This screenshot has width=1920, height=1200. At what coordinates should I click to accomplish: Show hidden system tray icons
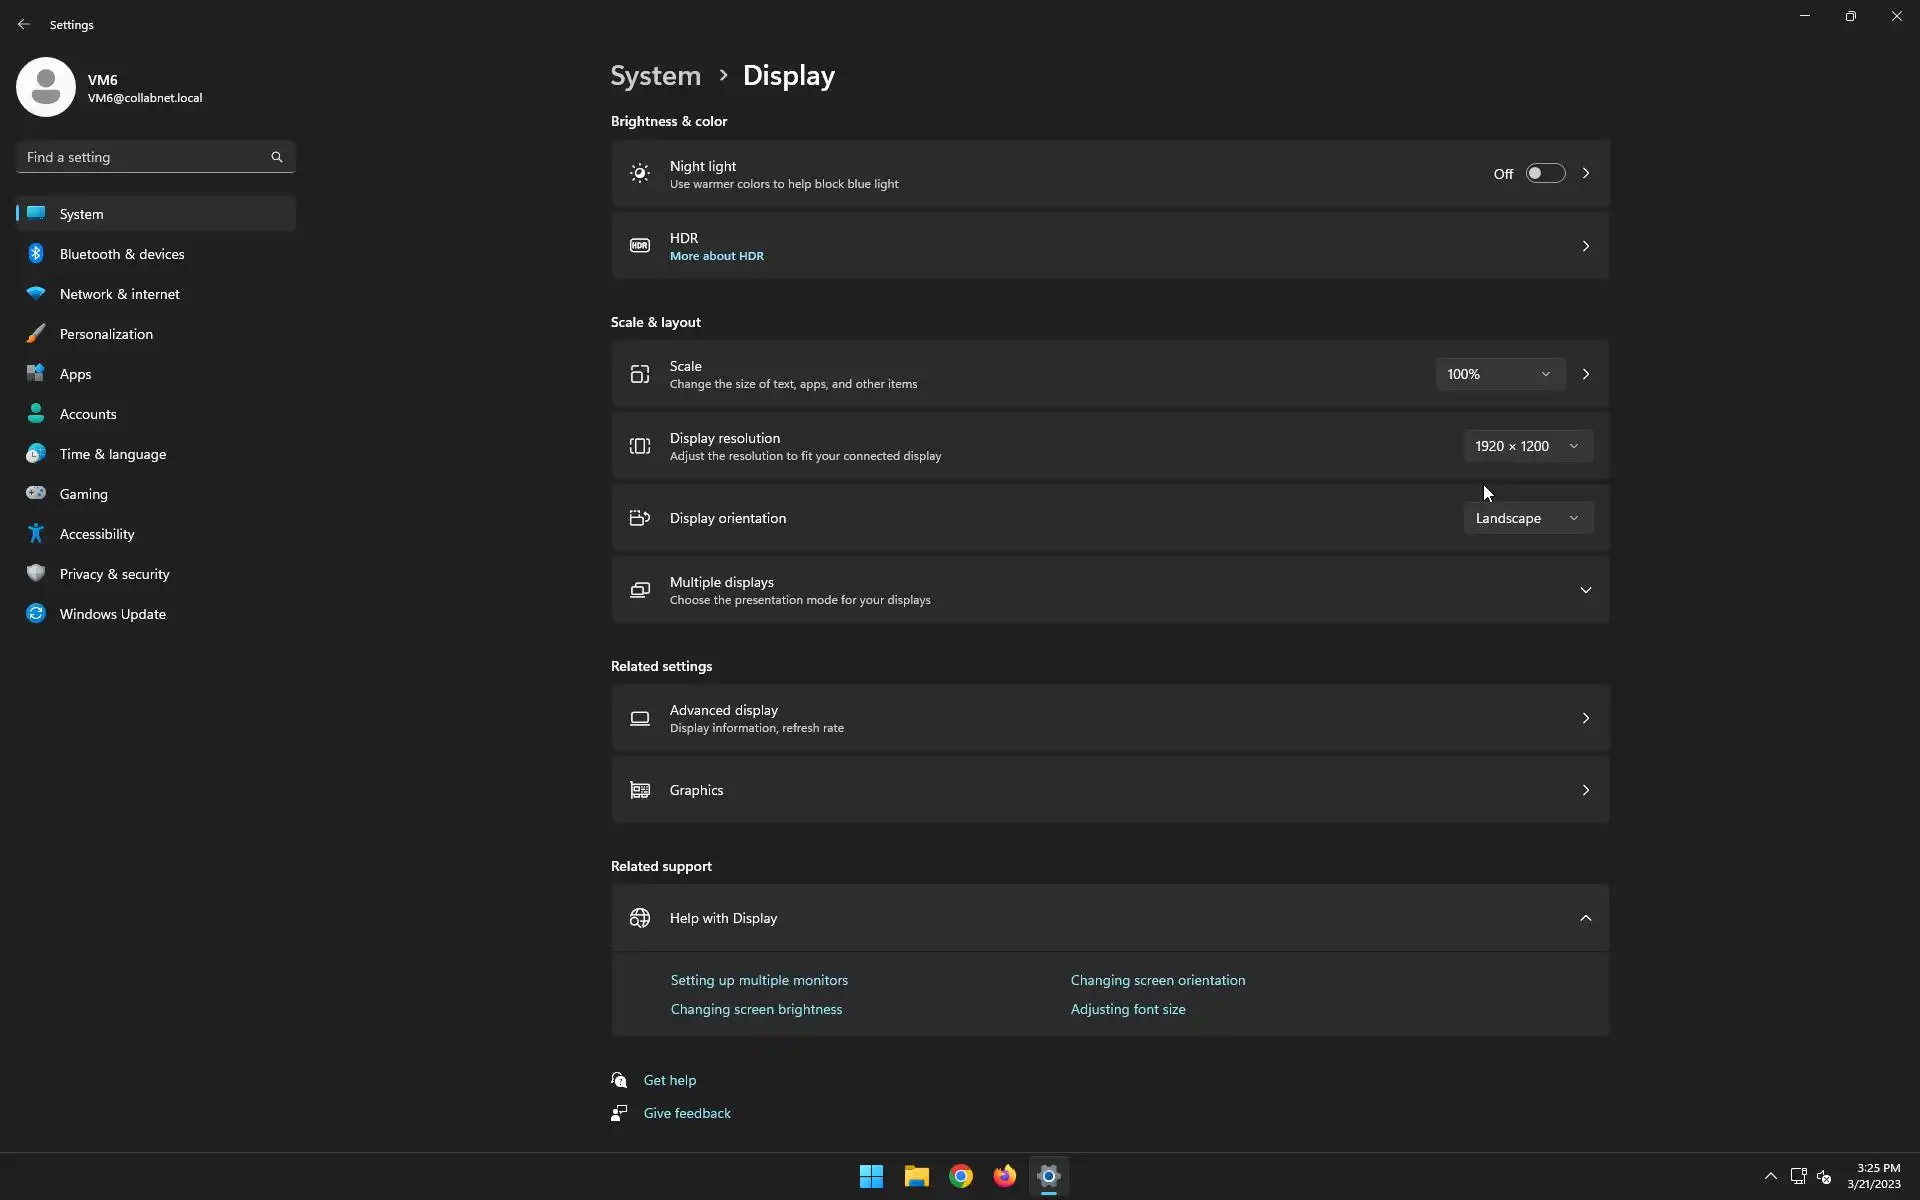(x=1770, y=1176)
